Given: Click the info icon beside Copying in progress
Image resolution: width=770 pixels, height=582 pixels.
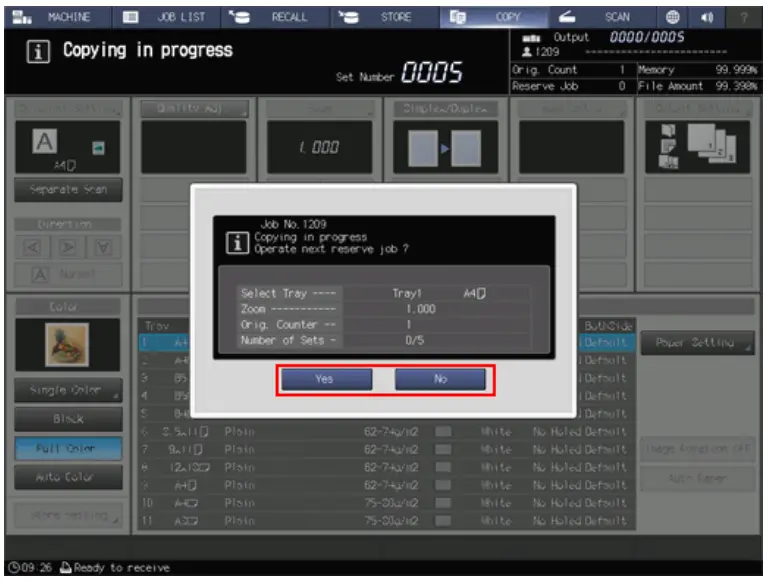Looking at the screenshot, I should (38, 52).
